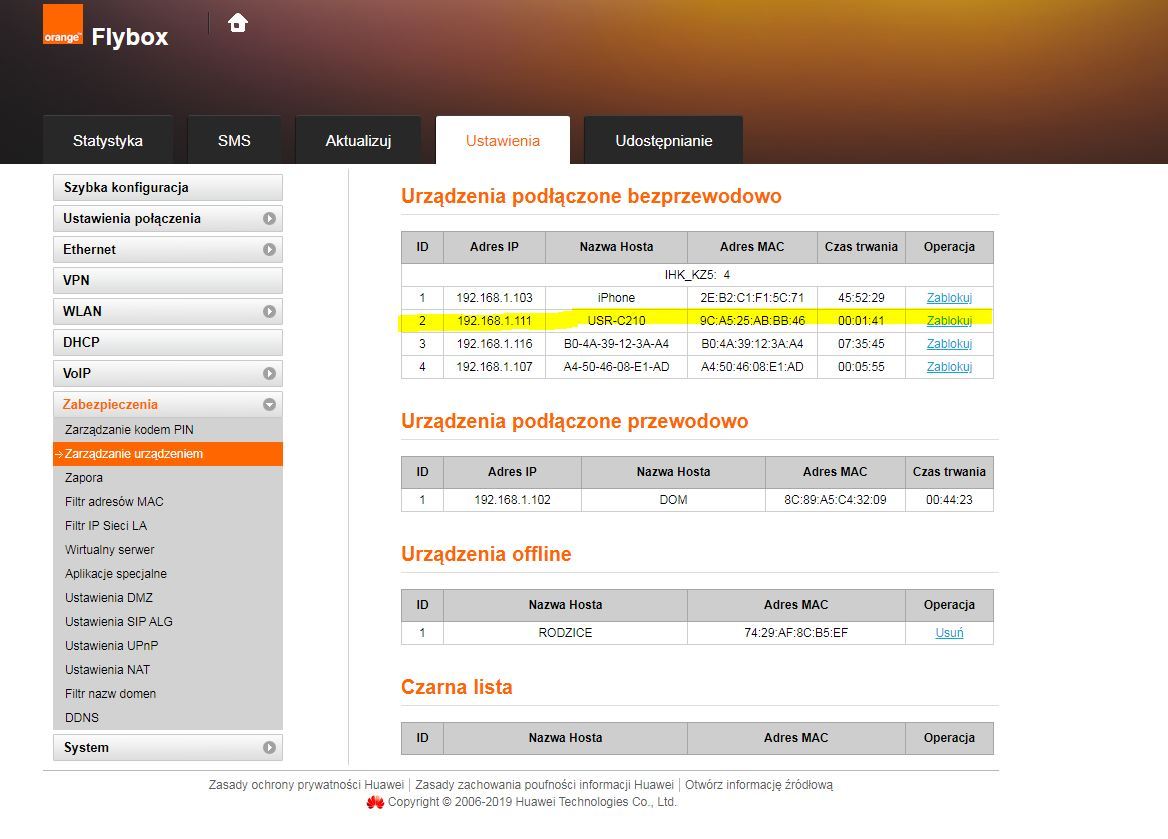Remove the offline RODZICE device via Usuń
The height and width of the screenshot is (839, 1168).
tap(949, 633)
